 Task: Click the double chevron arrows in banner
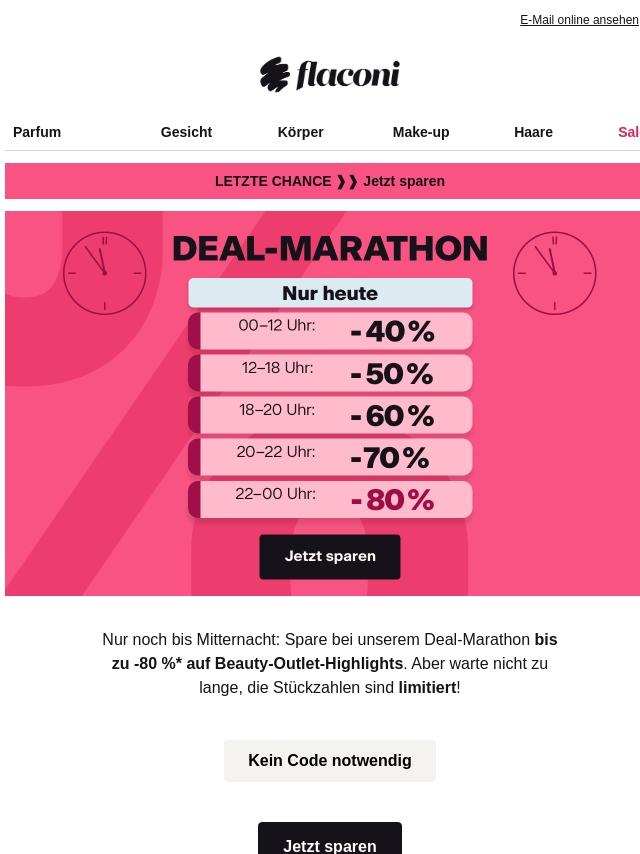pos(347,181)
